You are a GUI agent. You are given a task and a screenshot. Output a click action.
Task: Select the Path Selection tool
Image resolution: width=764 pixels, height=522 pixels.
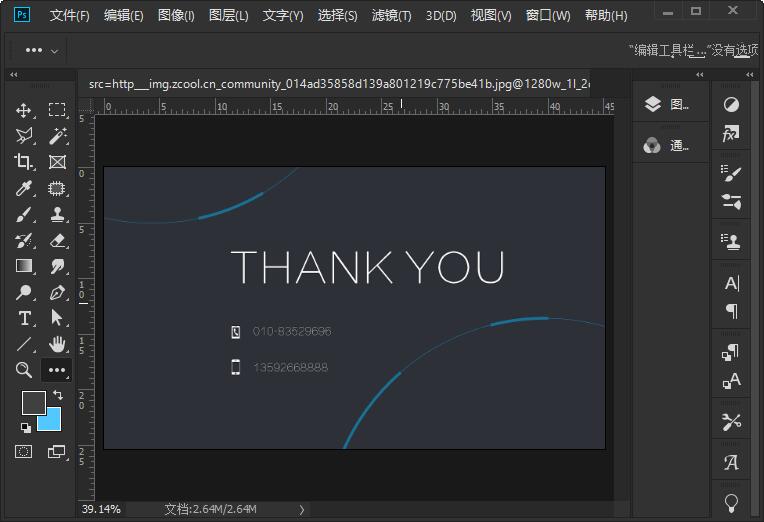57,318
